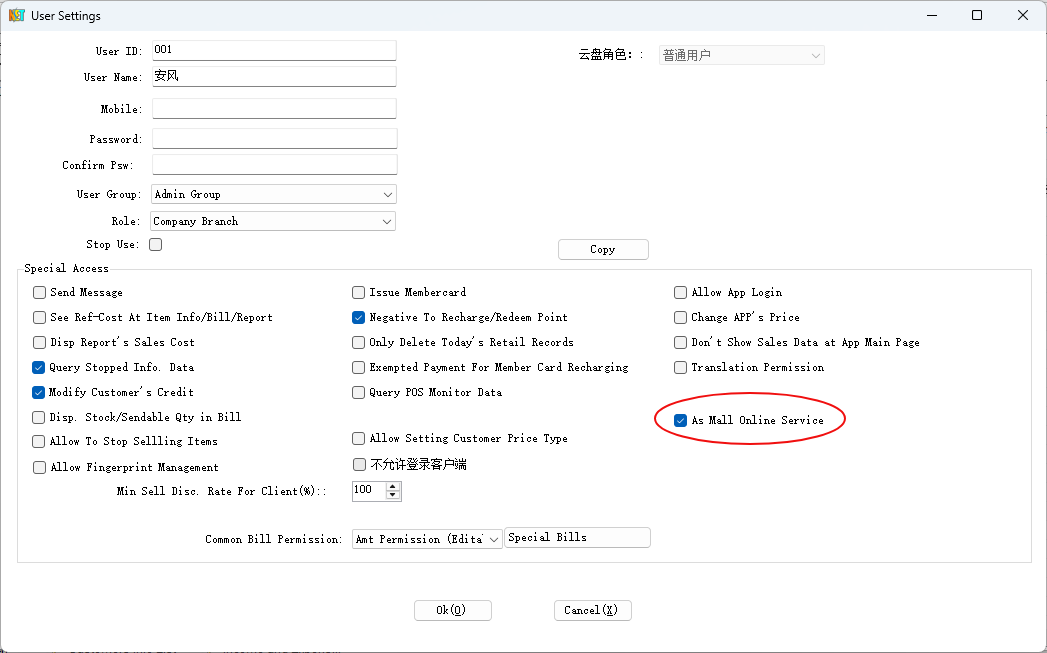Disable Negative To Recharge/Redeem Point
Screen dimensions: 1047x653
pyautogui.click(x=359, y=318)
